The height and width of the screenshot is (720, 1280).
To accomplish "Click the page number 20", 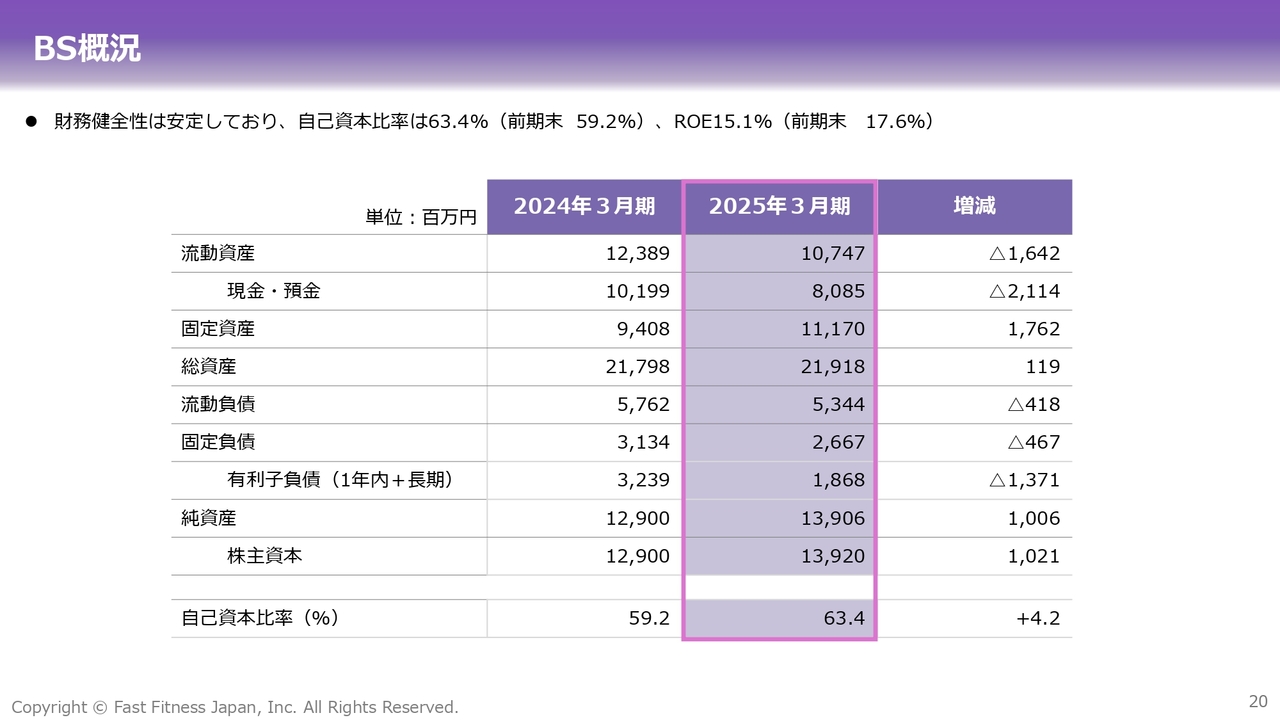I will (x=1258, y=700).
